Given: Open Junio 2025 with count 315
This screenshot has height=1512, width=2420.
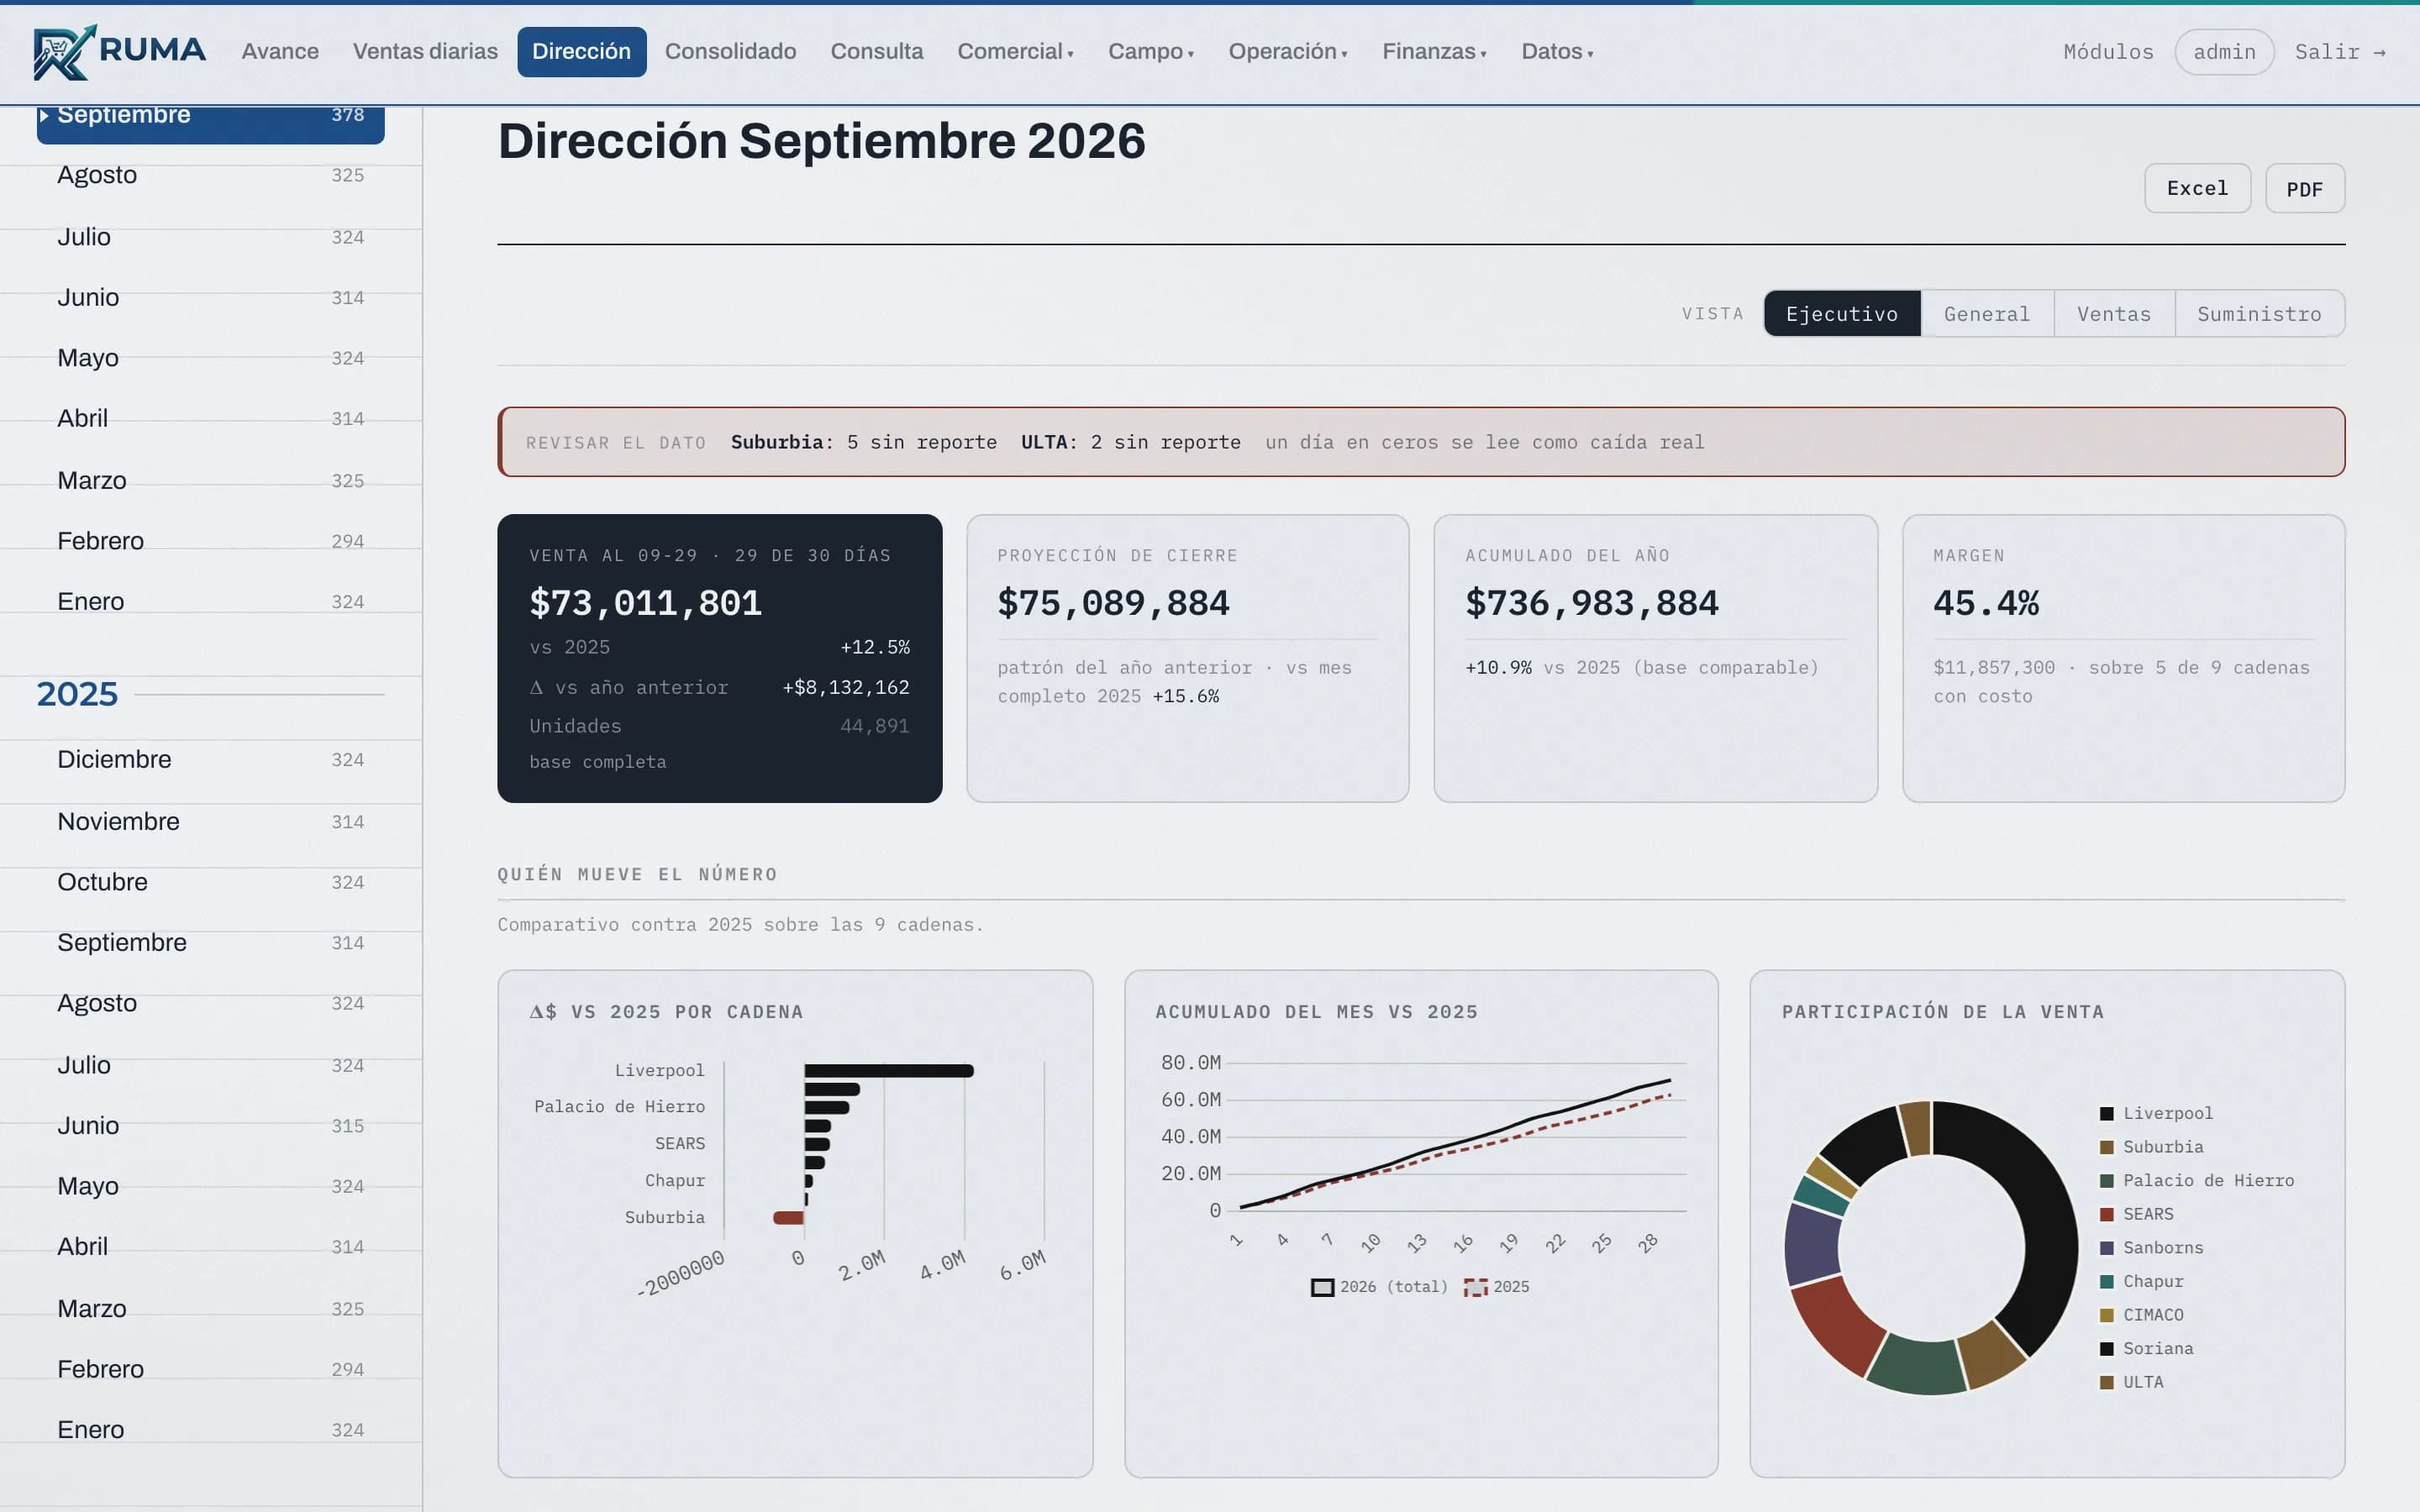Looking at the screenshot, I should tap(210, 1126).
